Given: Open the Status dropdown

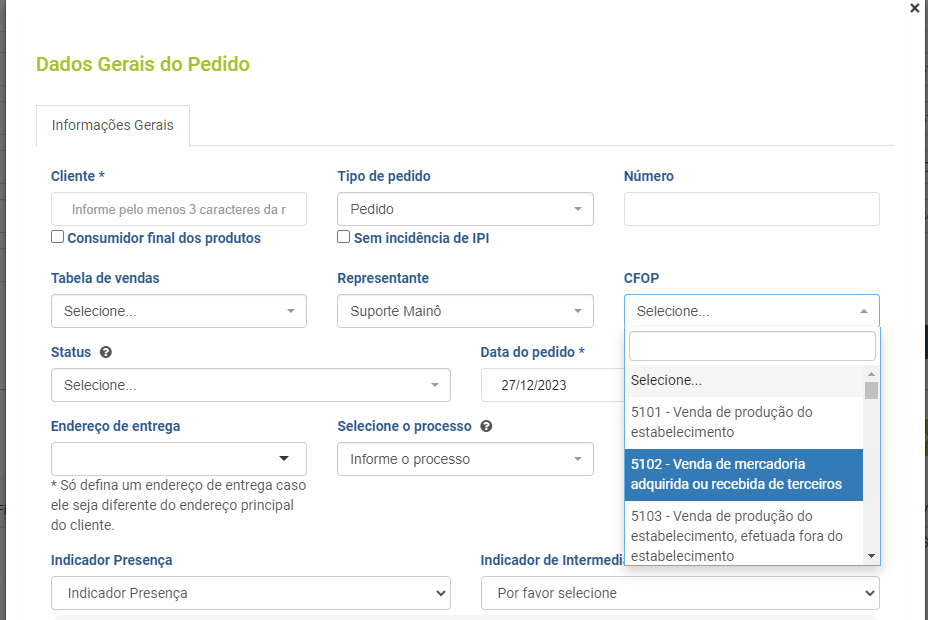Looking at the screenshot, I should (x=251, y=385).
